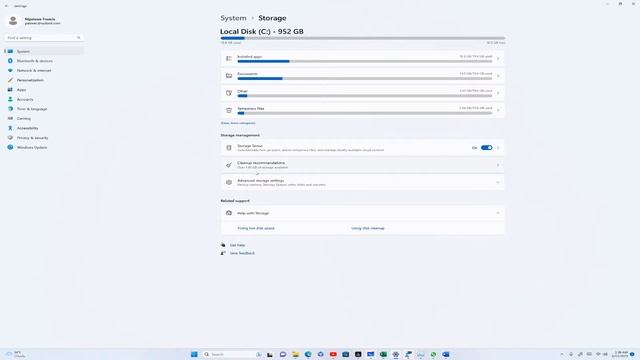Image resolution: width=640 pixels, height=360 pixels.
Task: Open Bluetooth & devices settings icon
Action: pyautogui.click(x=10, y=61)
